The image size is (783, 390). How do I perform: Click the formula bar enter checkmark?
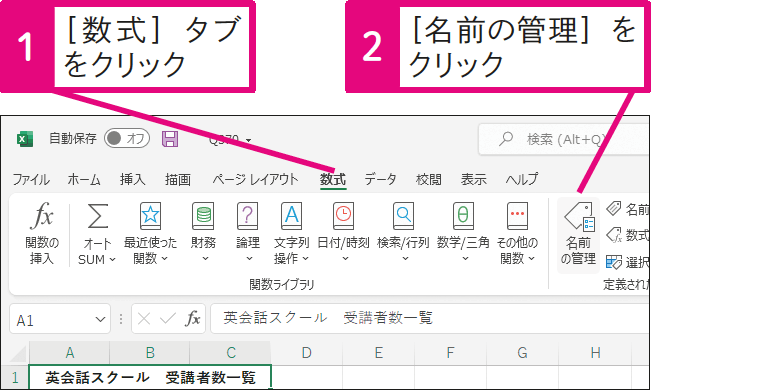point(168,319)
